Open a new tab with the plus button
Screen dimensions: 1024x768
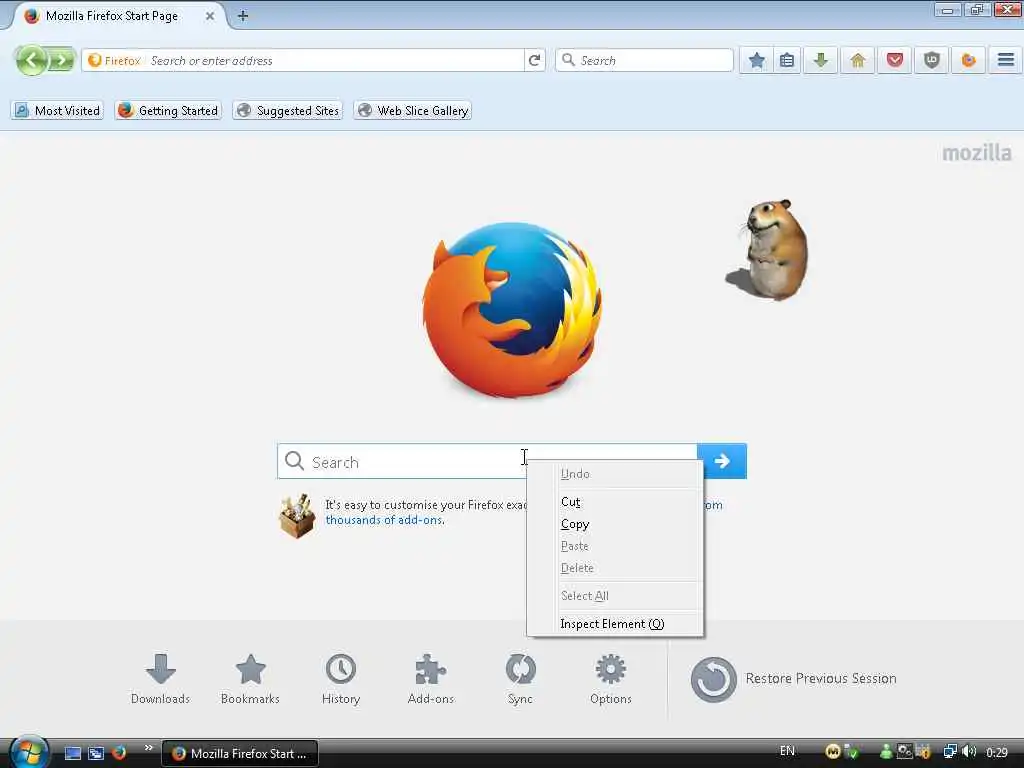[x=243, y=16]
